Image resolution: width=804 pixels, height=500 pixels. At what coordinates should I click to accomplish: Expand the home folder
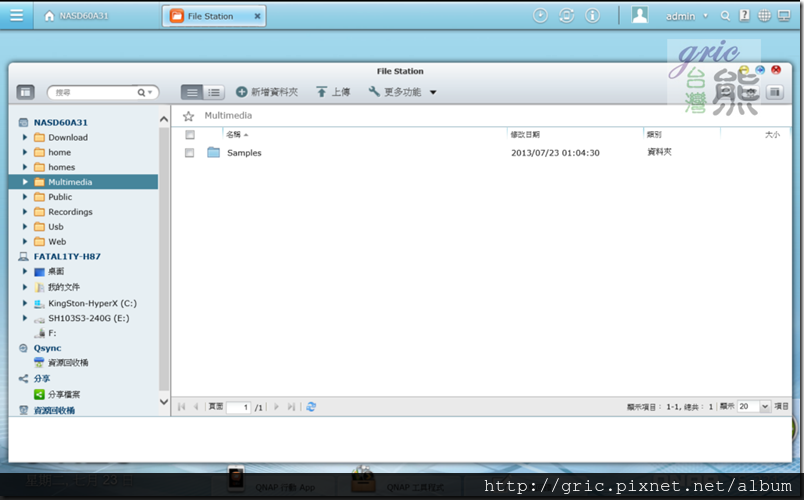[x=25, y=152]
